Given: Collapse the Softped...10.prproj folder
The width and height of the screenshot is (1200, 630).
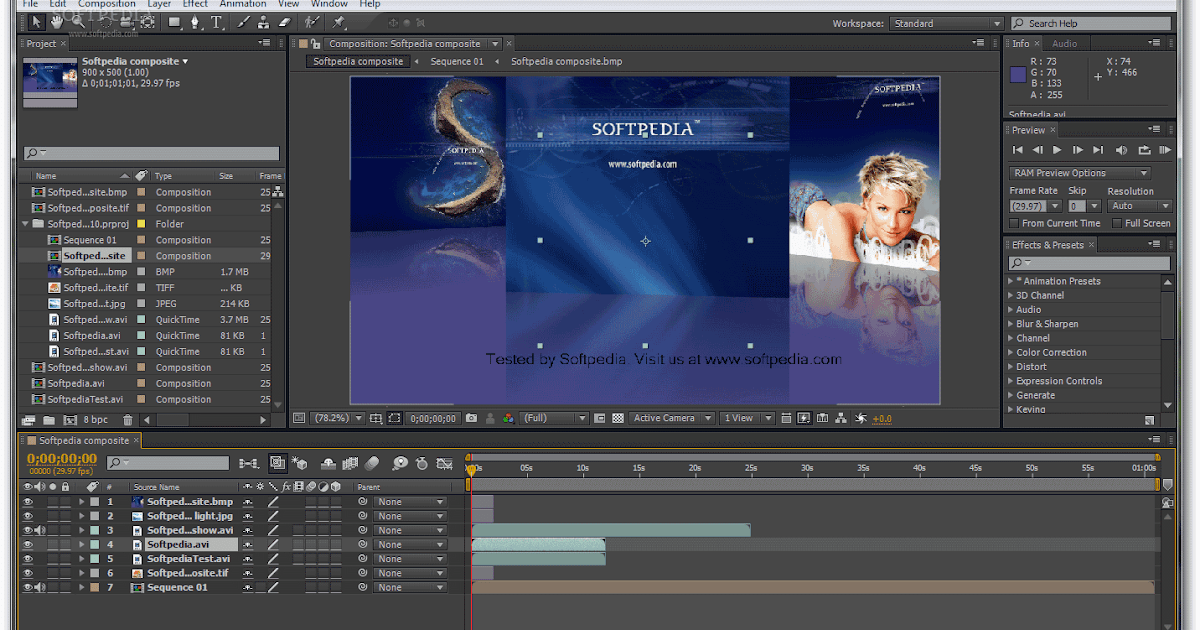Looking at the screenshot, I should [x=25, y=224].
